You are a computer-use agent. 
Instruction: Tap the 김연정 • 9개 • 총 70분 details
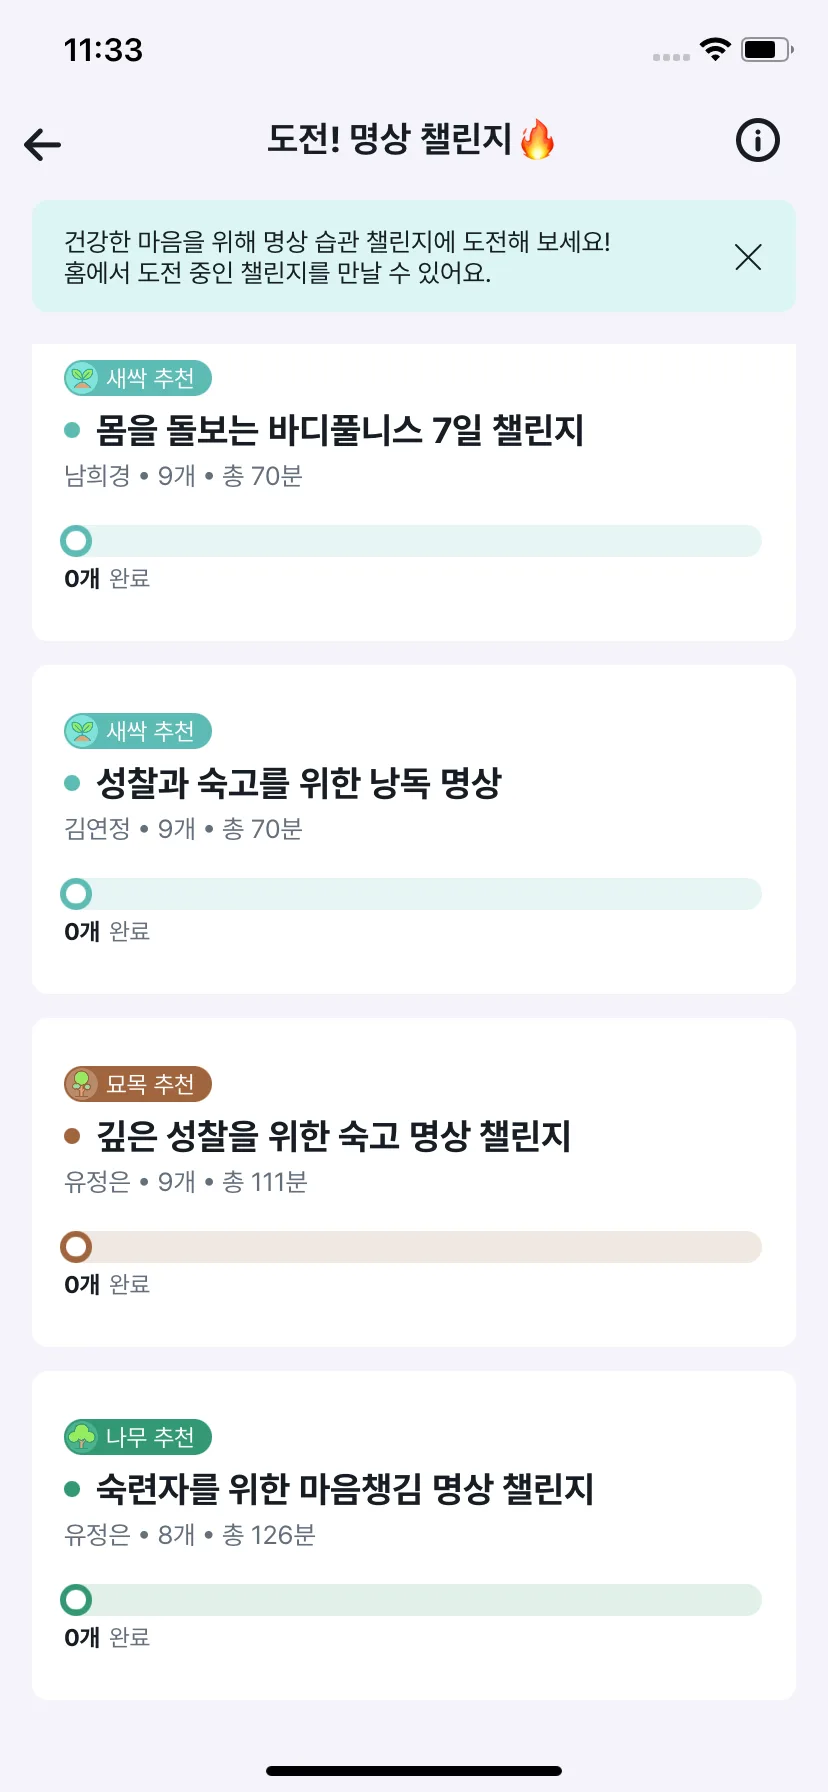tap(183, 829)
